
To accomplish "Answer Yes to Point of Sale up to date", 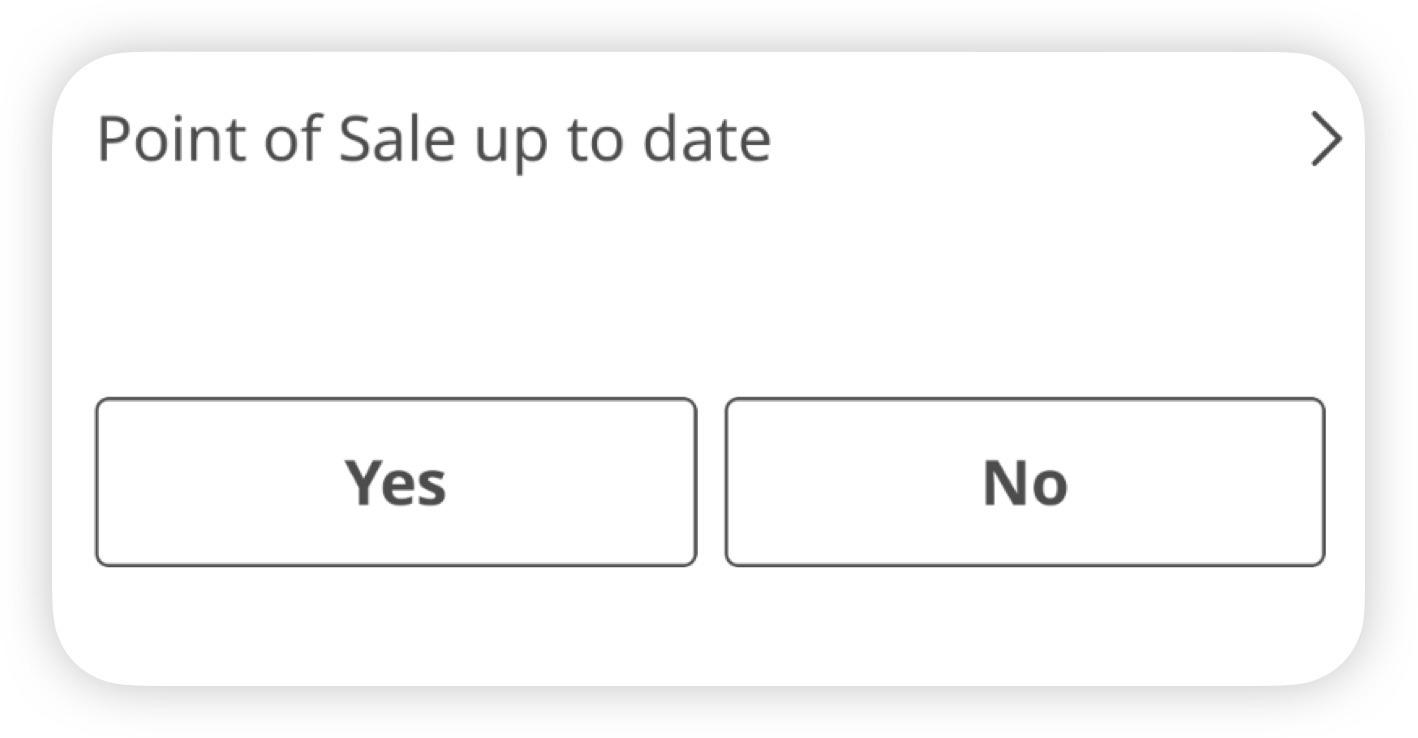I will pyautogui.click(x=396, y=482).
